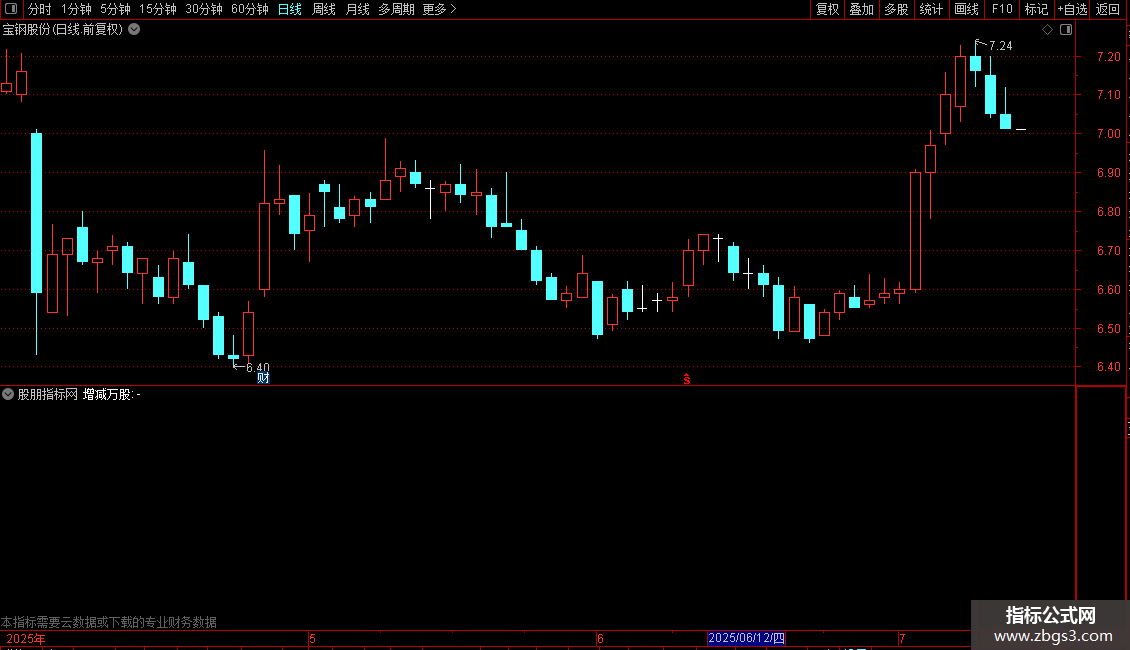Select the 5分钟 period
Image resolution: width=1130 pixels, height=650 pixels.
[115, 9]
